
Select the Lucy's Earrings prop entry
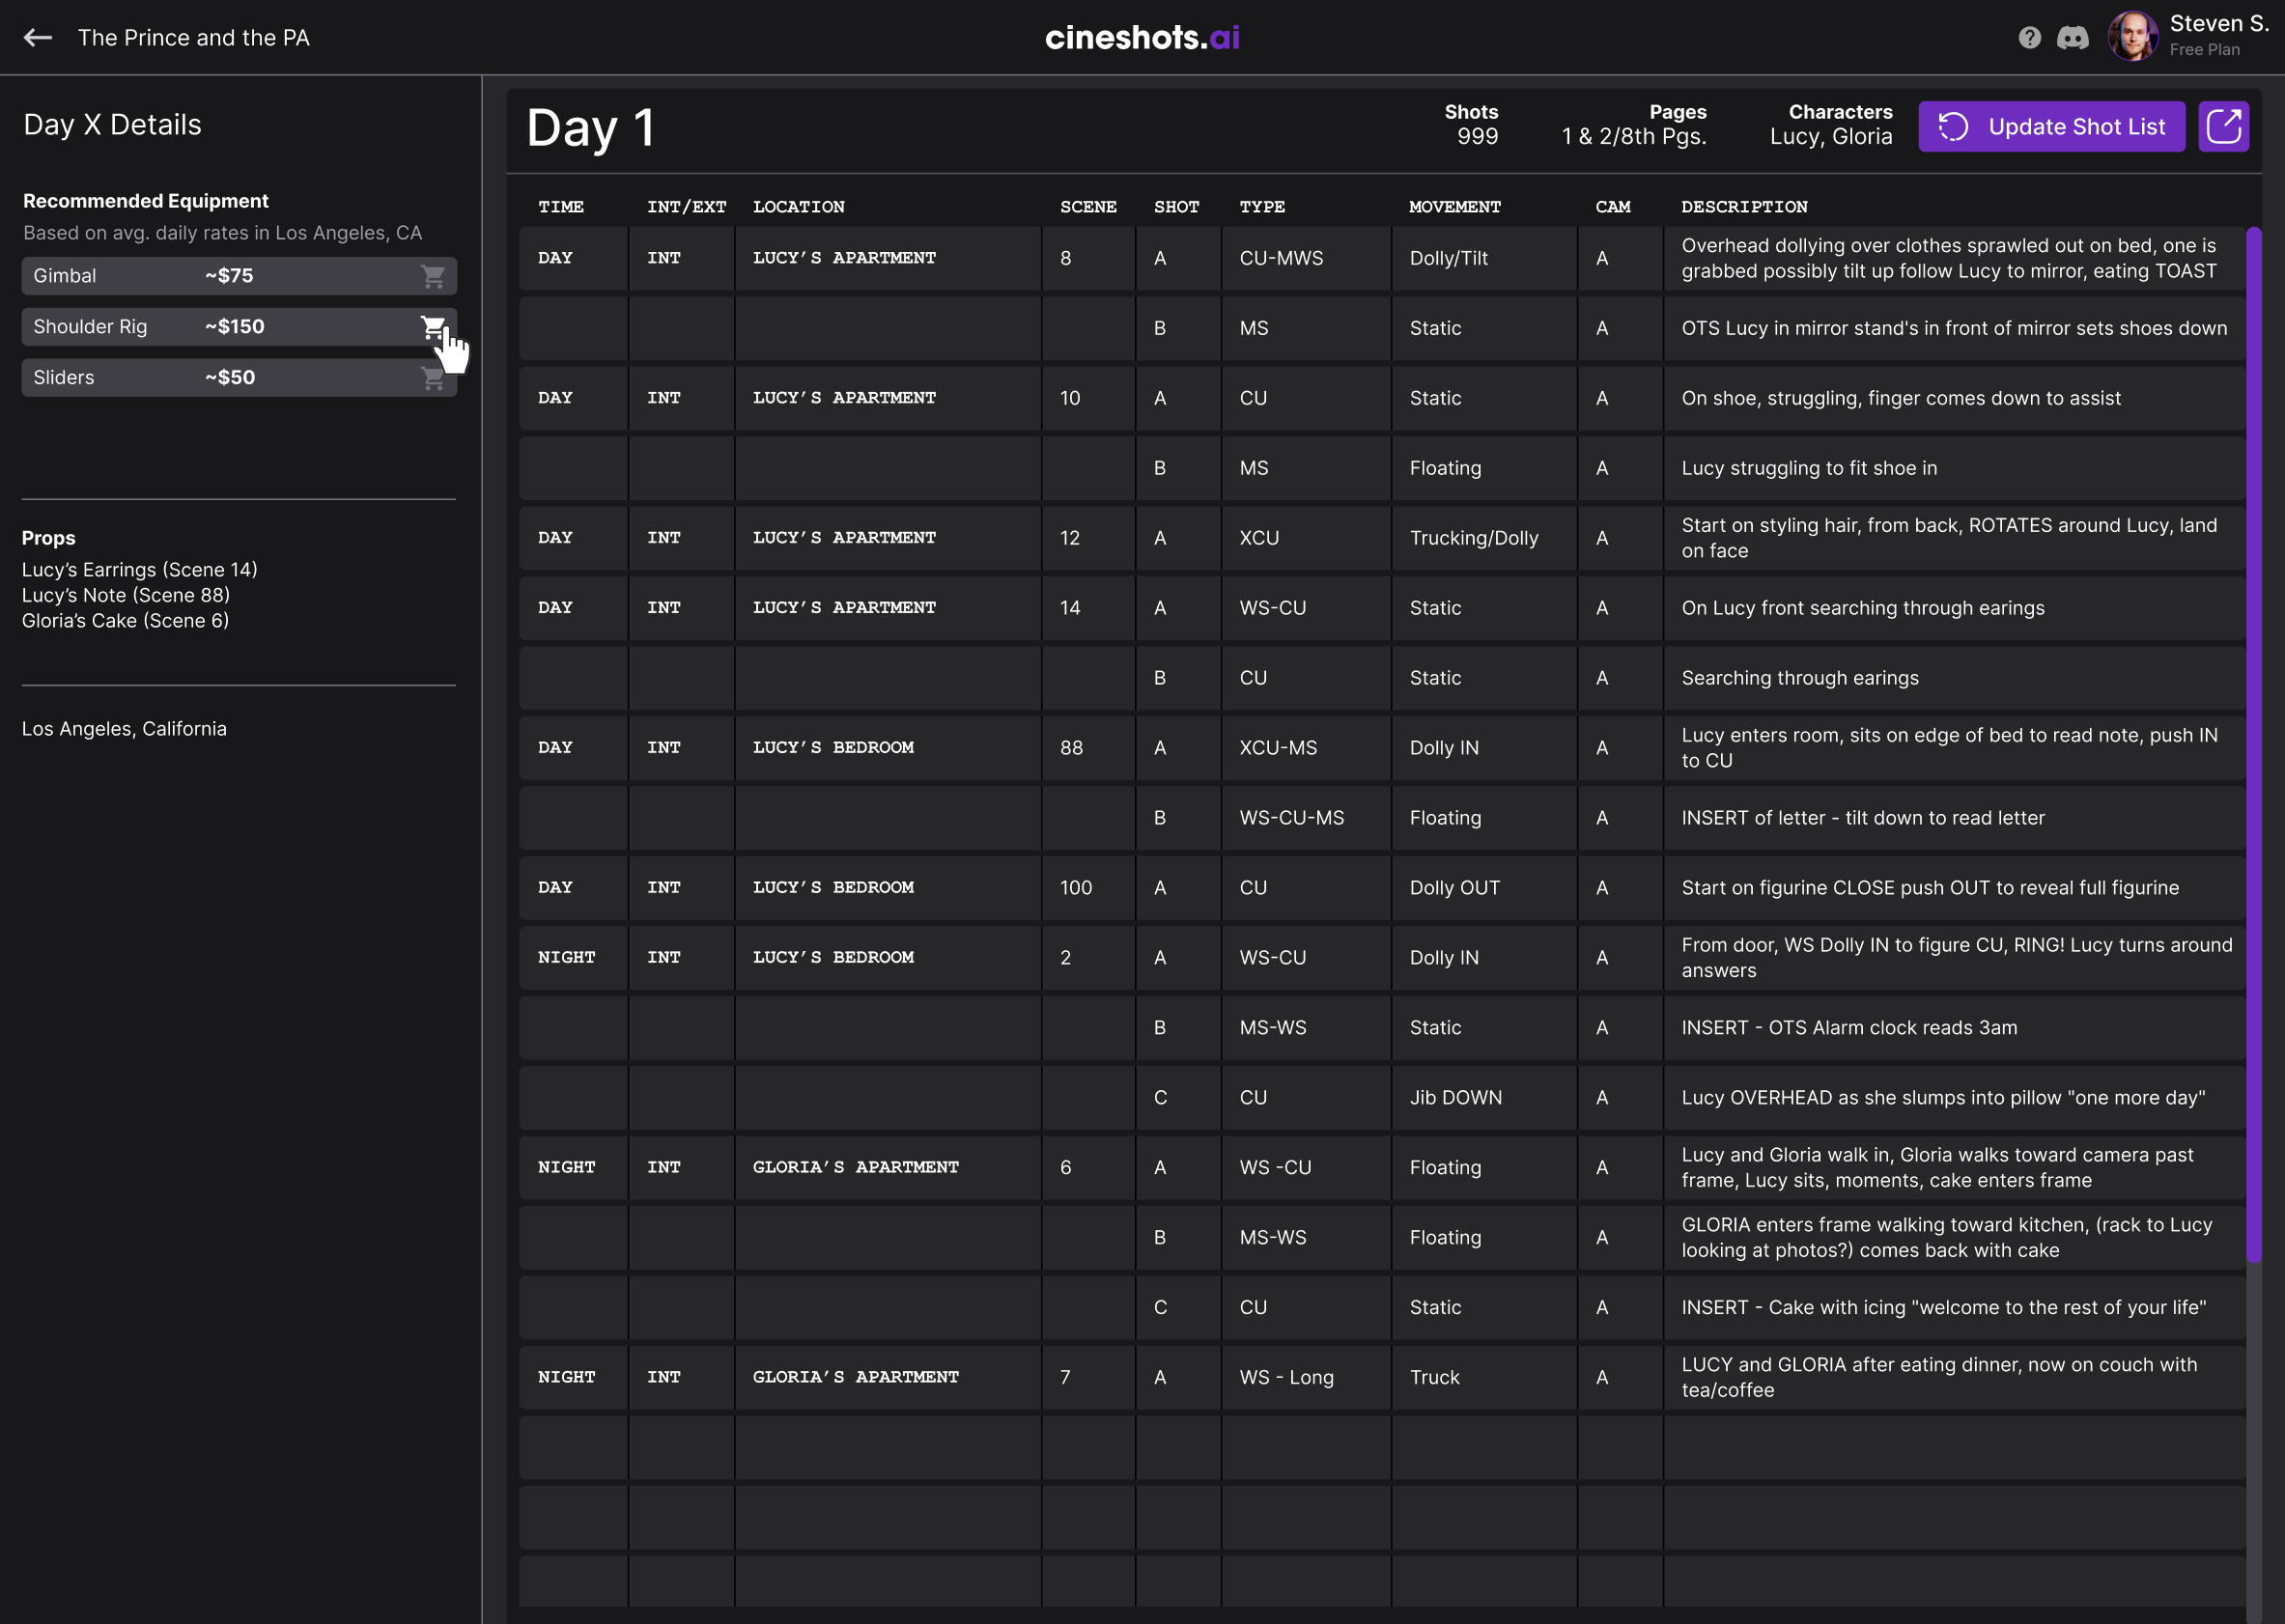pos(140,569)
